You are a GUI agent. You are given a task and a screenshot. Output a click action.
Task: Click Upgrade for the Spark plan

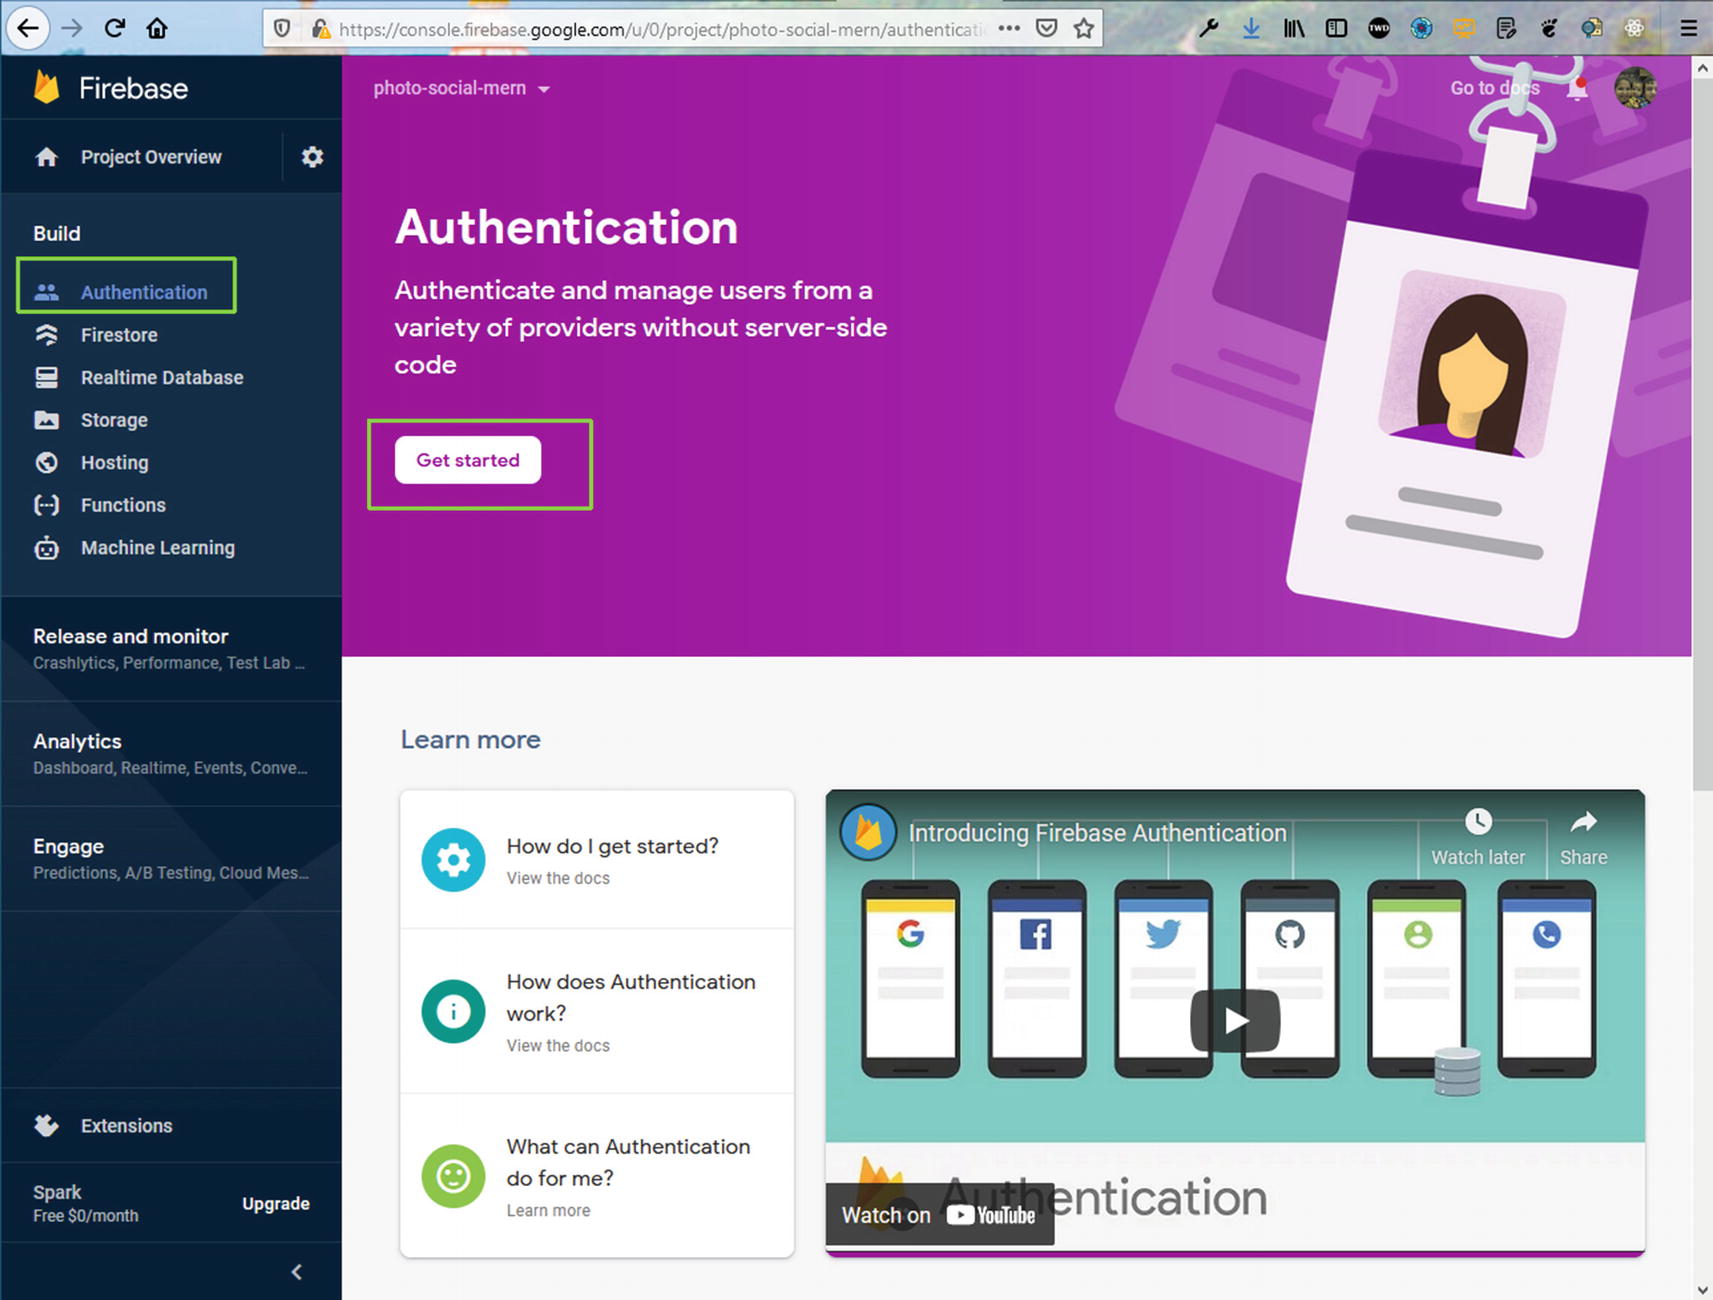tap(275, 1203)
